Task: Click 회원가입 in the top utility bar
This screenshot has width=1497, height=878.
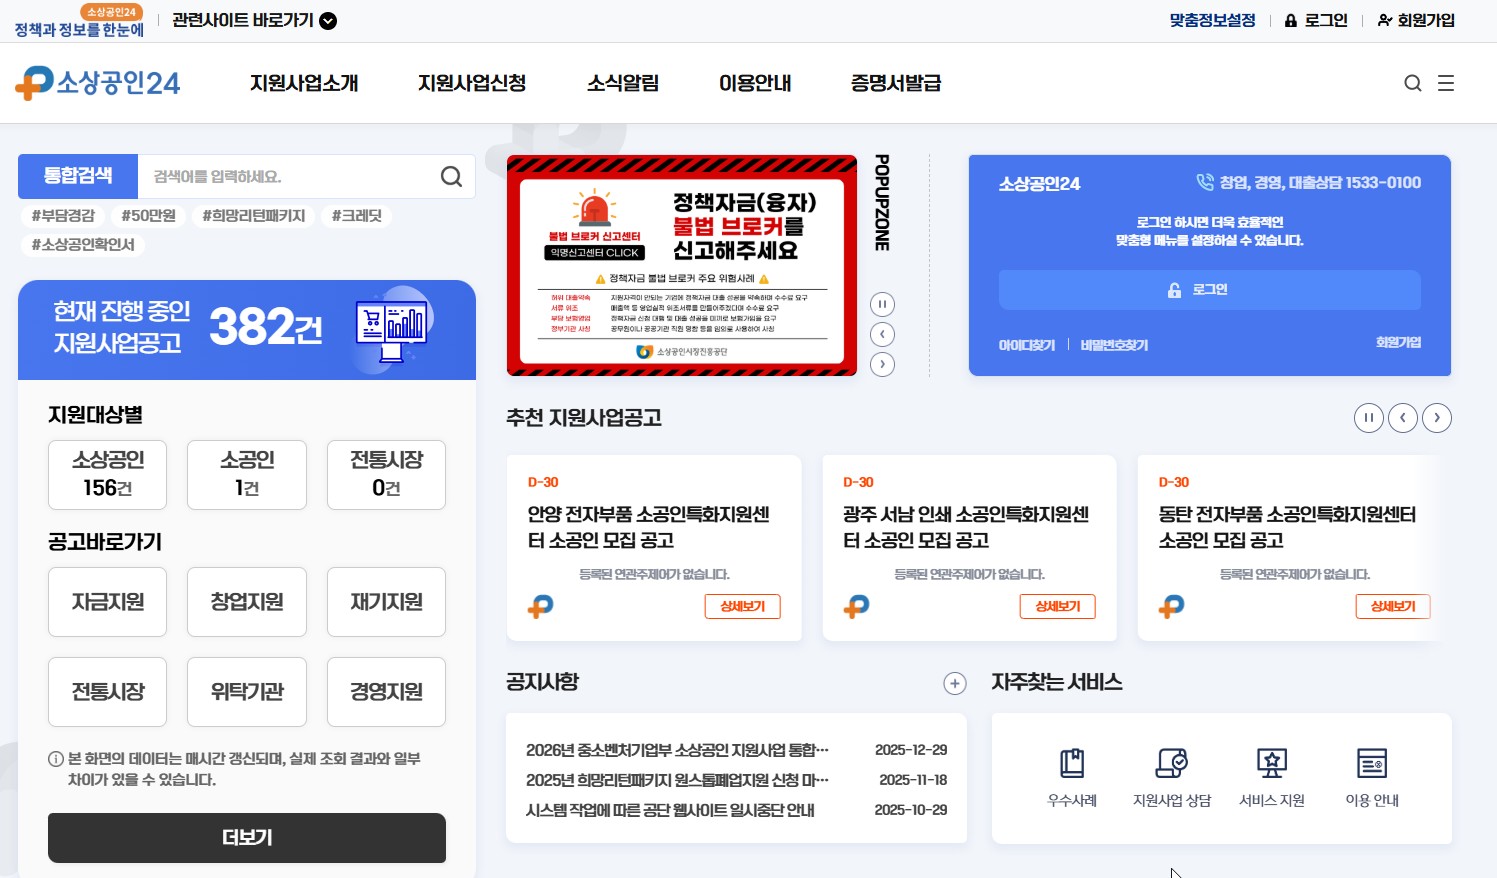Action: click(1416, 20)
